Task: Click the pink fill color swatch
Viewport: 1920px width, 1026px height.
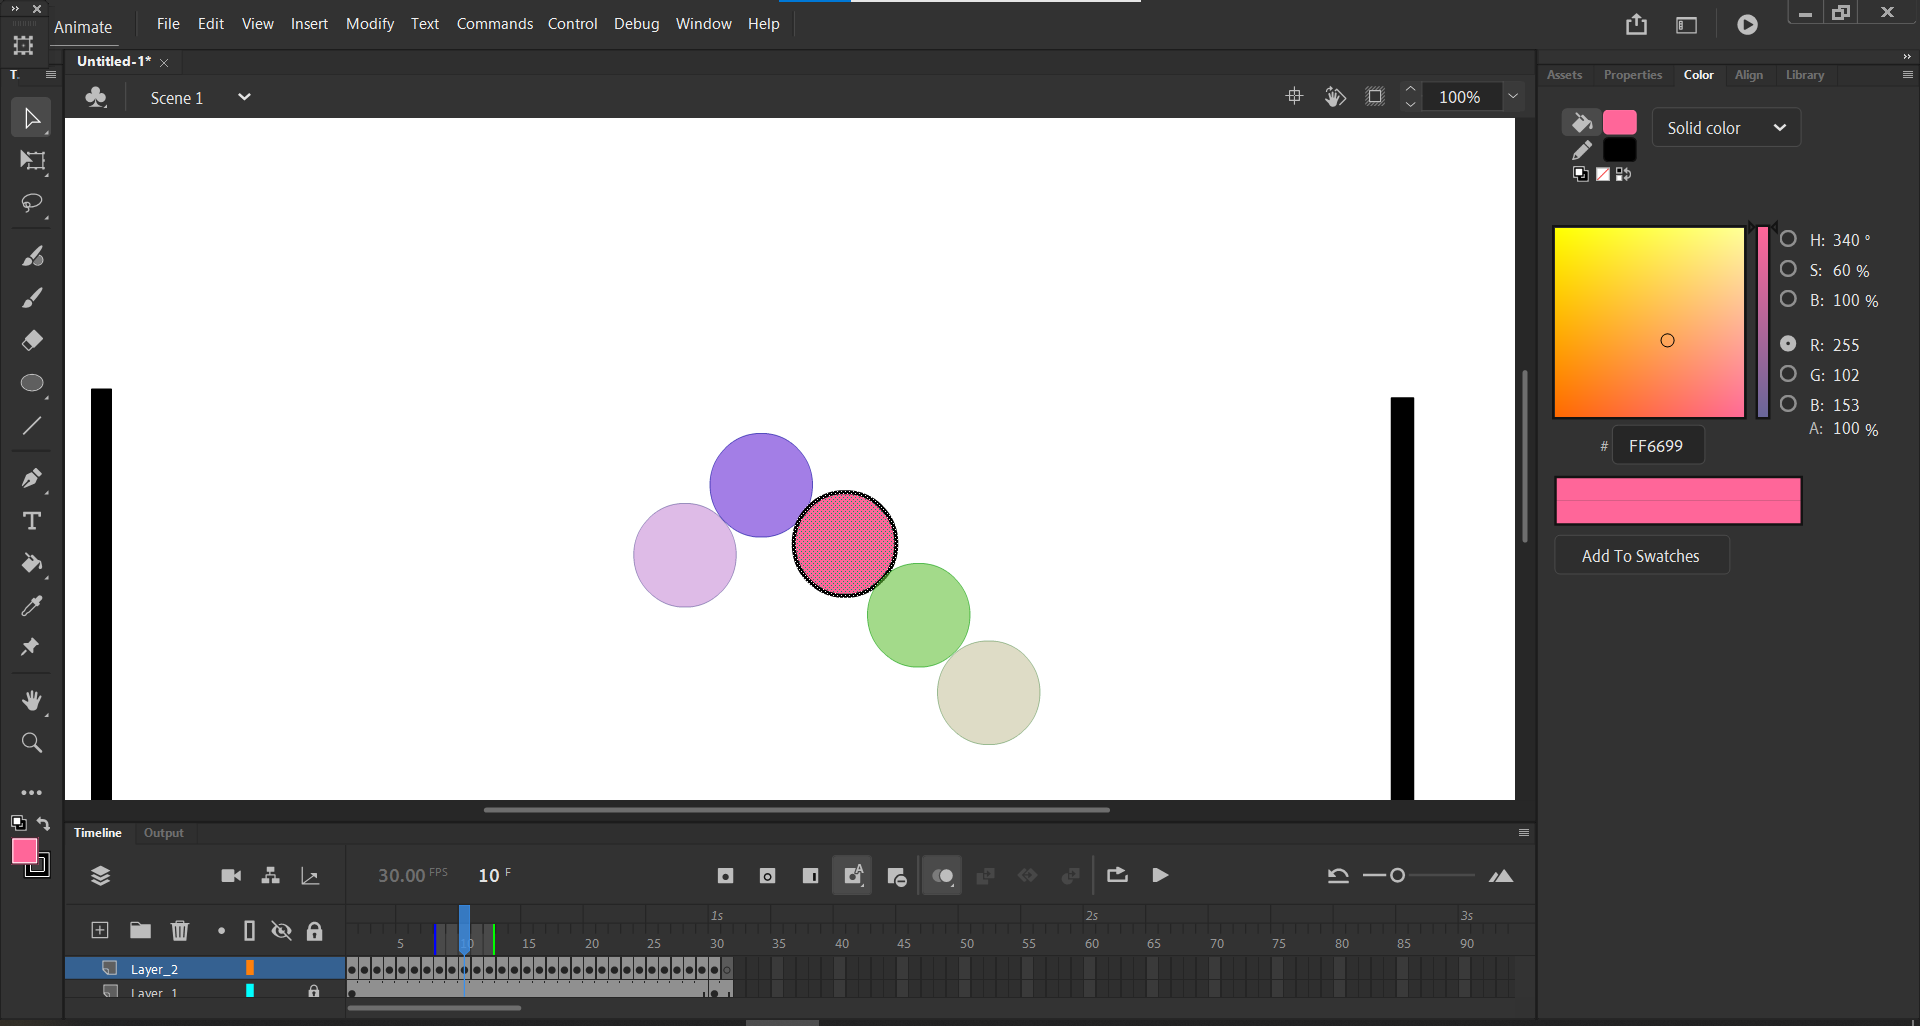Action: coord(1619,123)
